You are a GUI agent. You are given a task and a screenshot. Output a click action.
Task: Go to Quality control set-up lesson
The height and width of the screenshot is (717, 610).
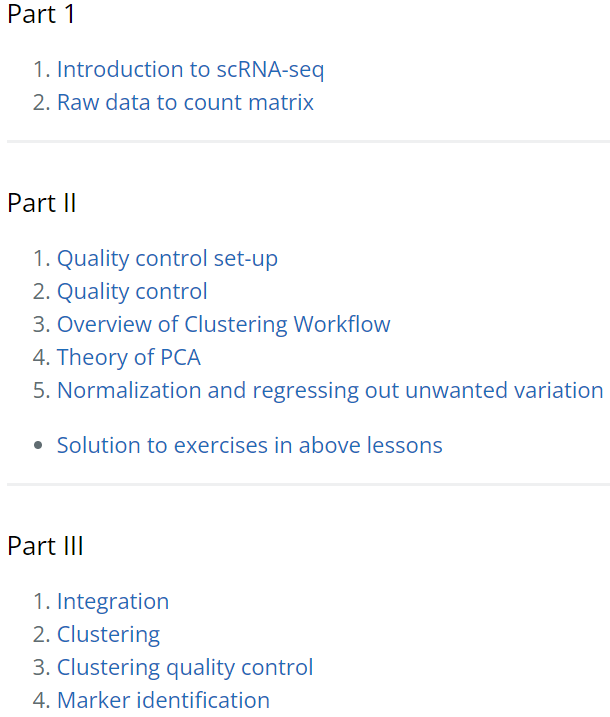tap(167, 259)
